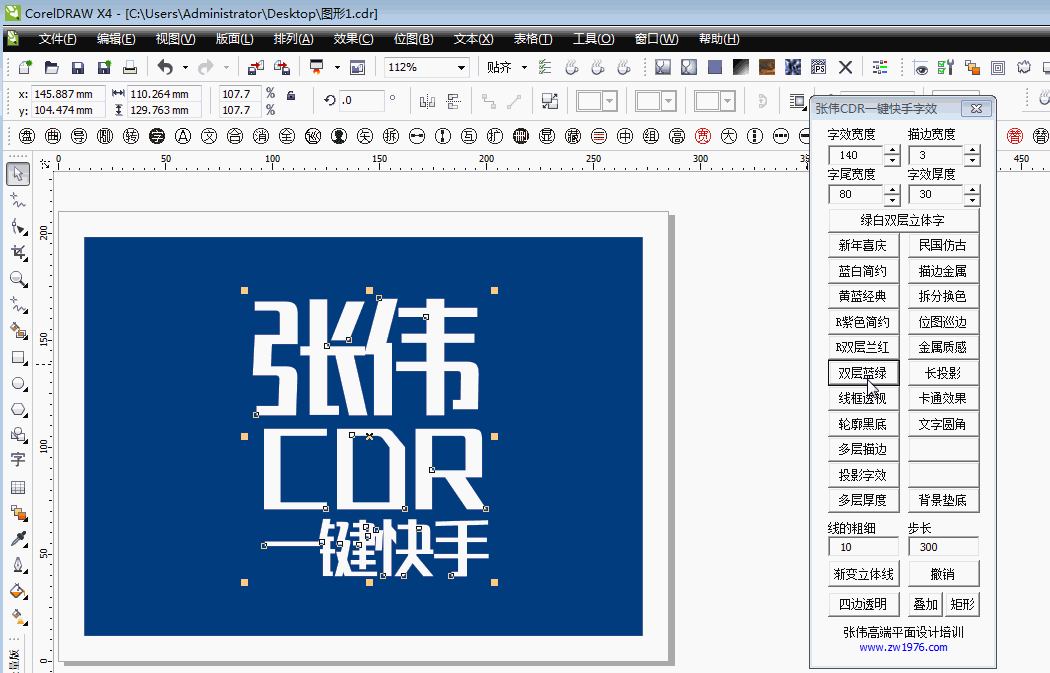Open the 112% zoom level dropdown
Screen dimensions: 1050x673
pyautogui.click(x=461, y=68)
